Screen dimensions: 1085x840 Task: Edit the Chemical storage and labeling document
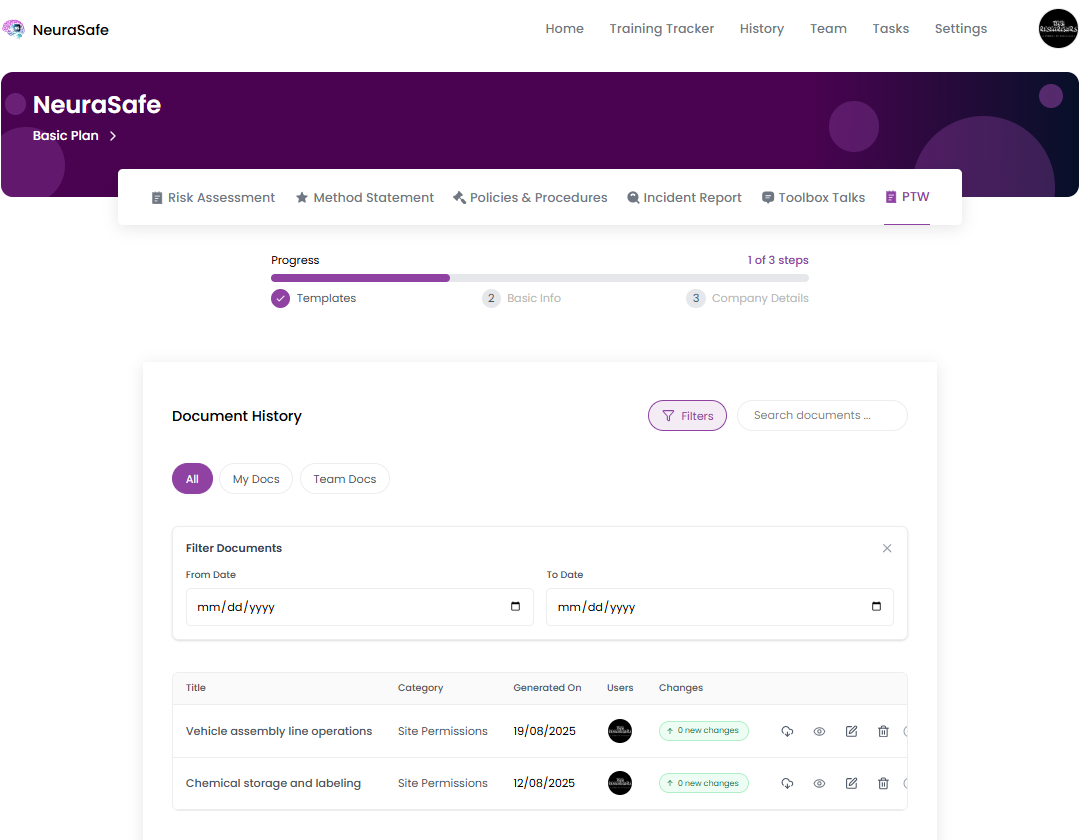(851, 783)
